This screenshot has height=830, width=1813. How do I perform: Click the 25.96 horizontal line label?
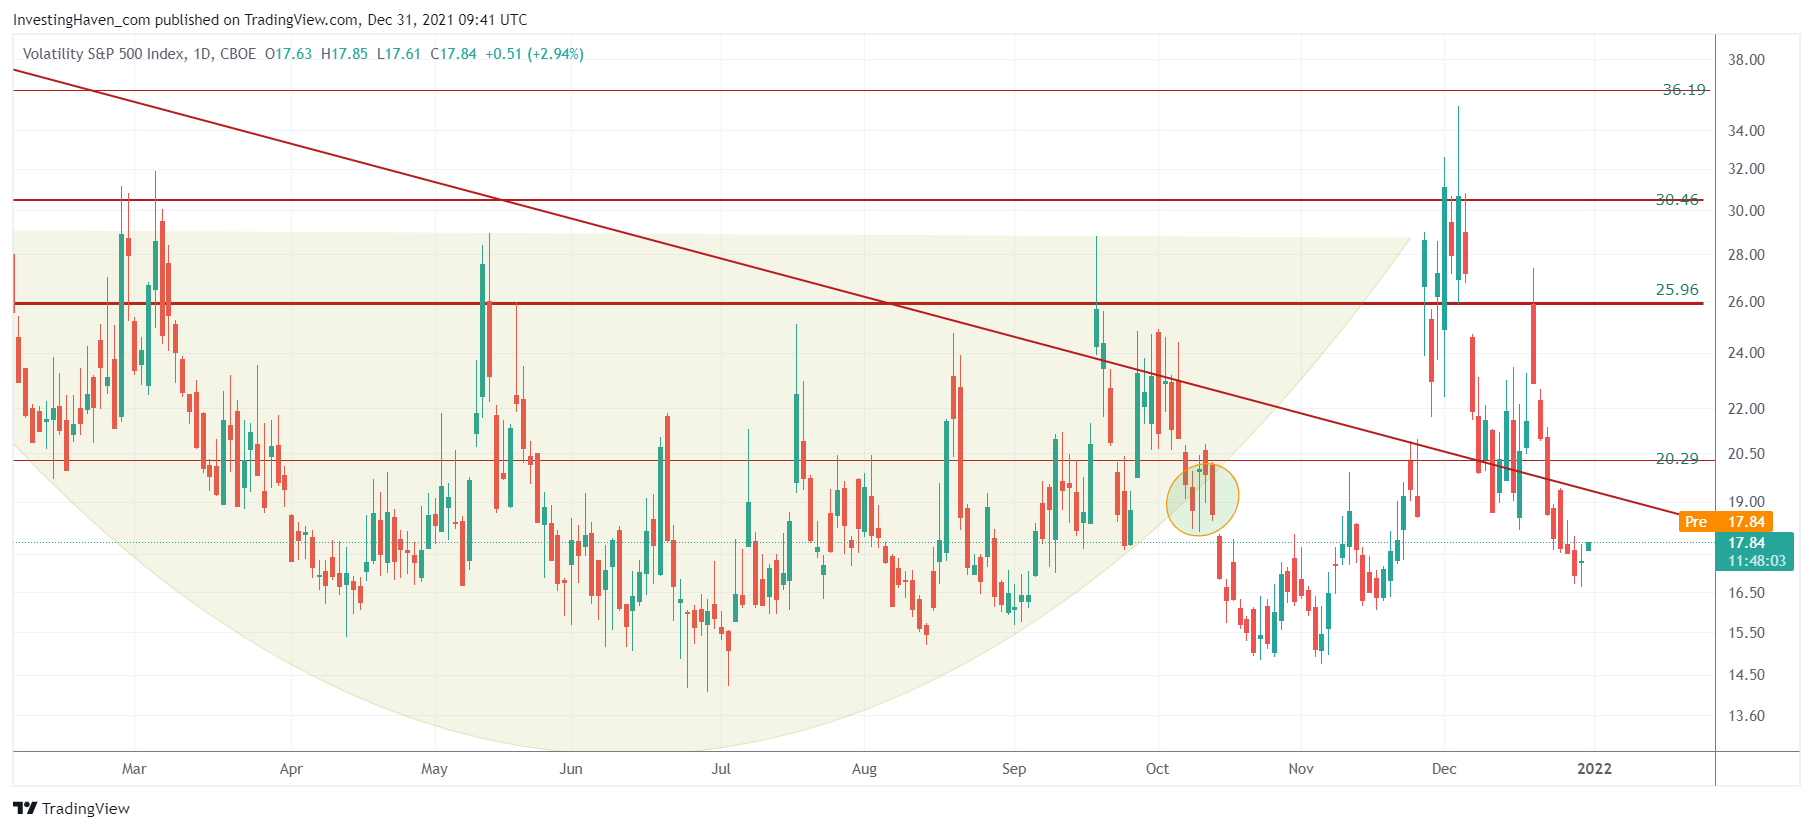1677,290
